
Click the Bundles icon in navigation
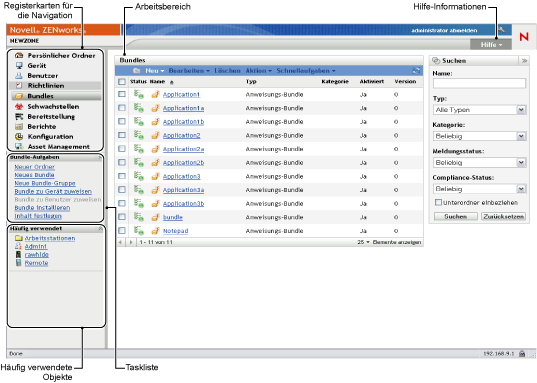(x=19, y=96)
